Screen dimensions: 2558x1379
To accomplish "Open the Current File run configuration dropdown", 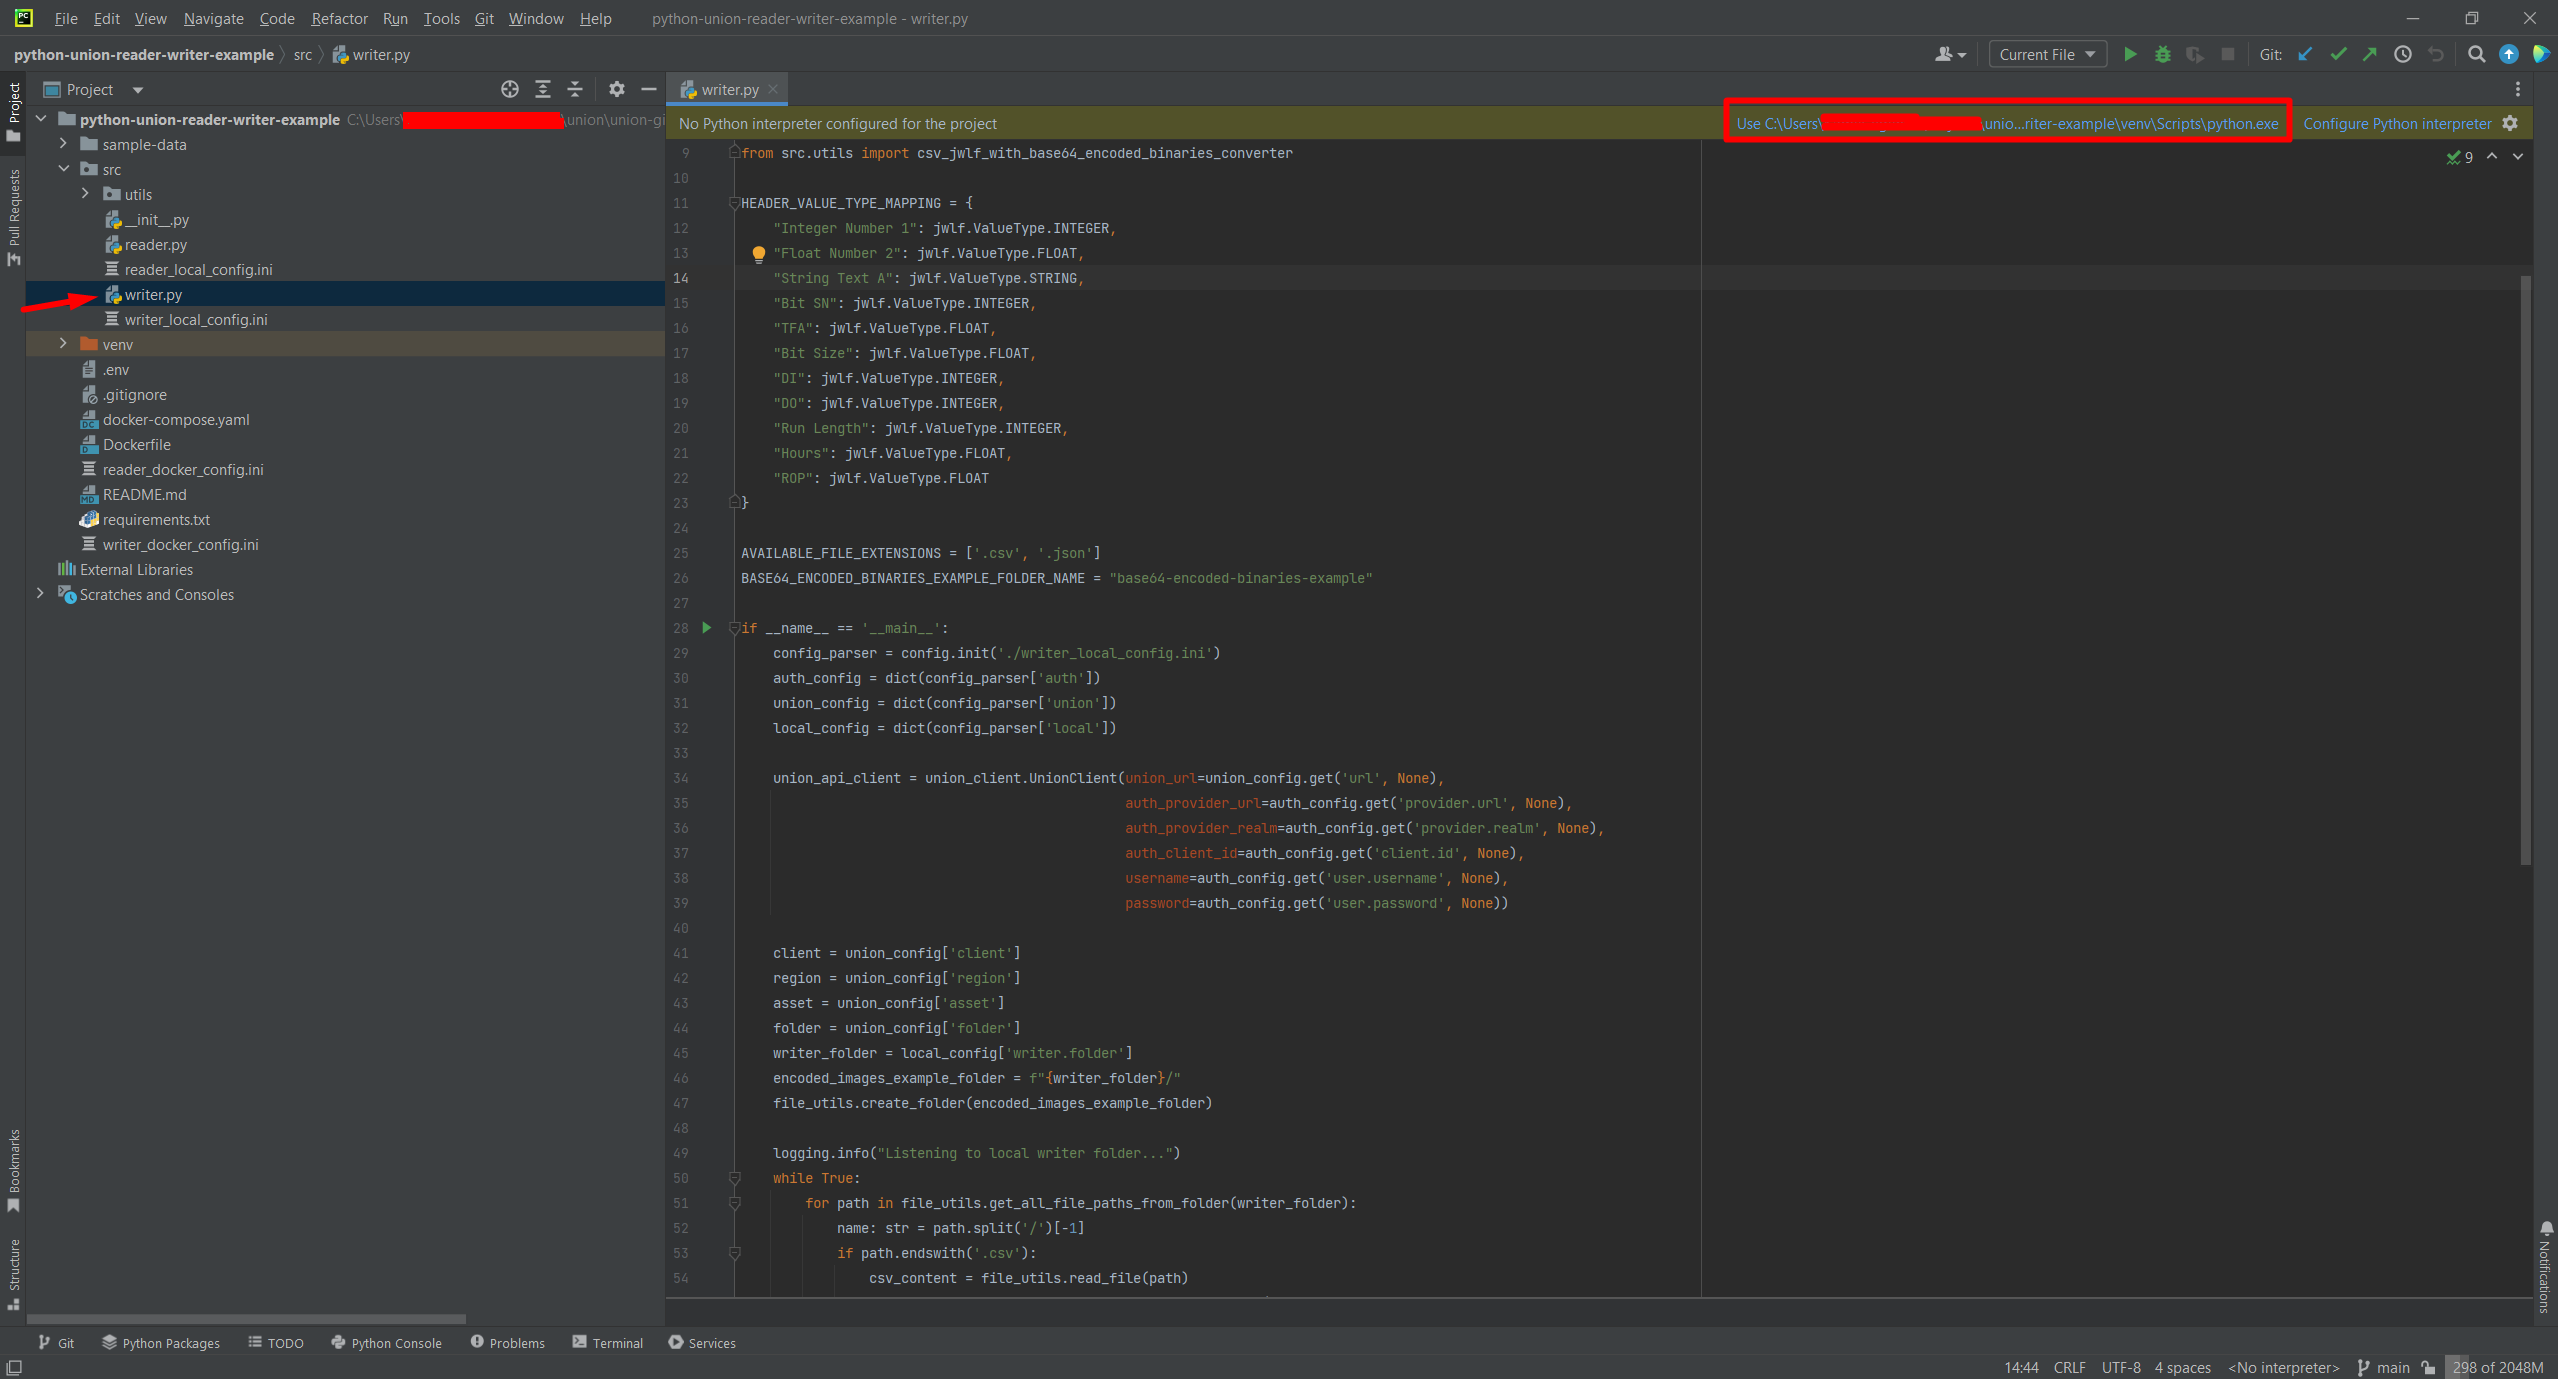I will point(2046,54).
